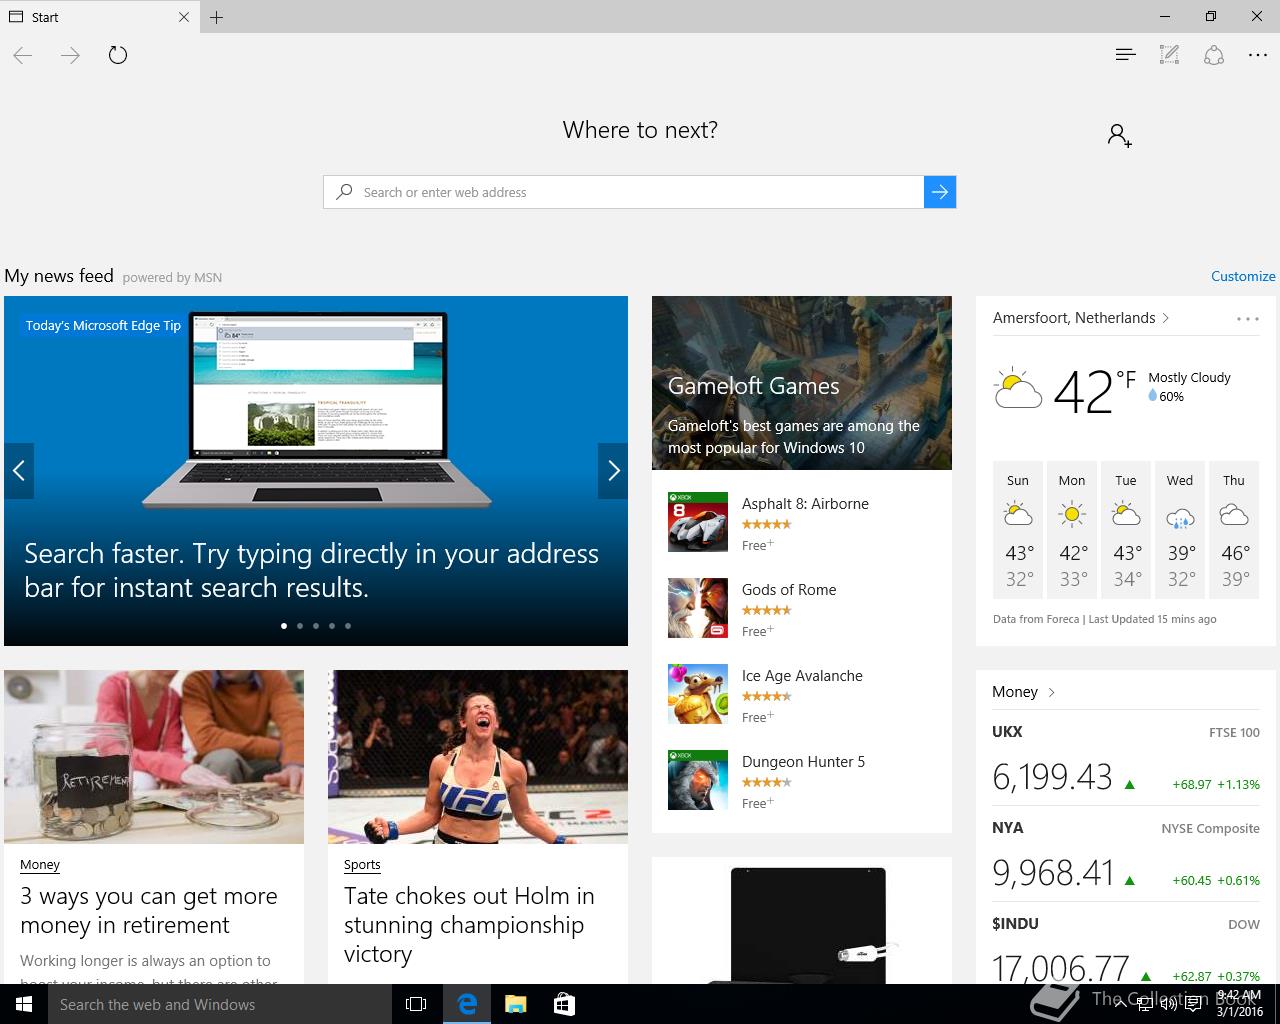This screenshot has width=1280, height=1024.
Task: Open Windows Store from the taskbar
Action: tap(564, 1004)
